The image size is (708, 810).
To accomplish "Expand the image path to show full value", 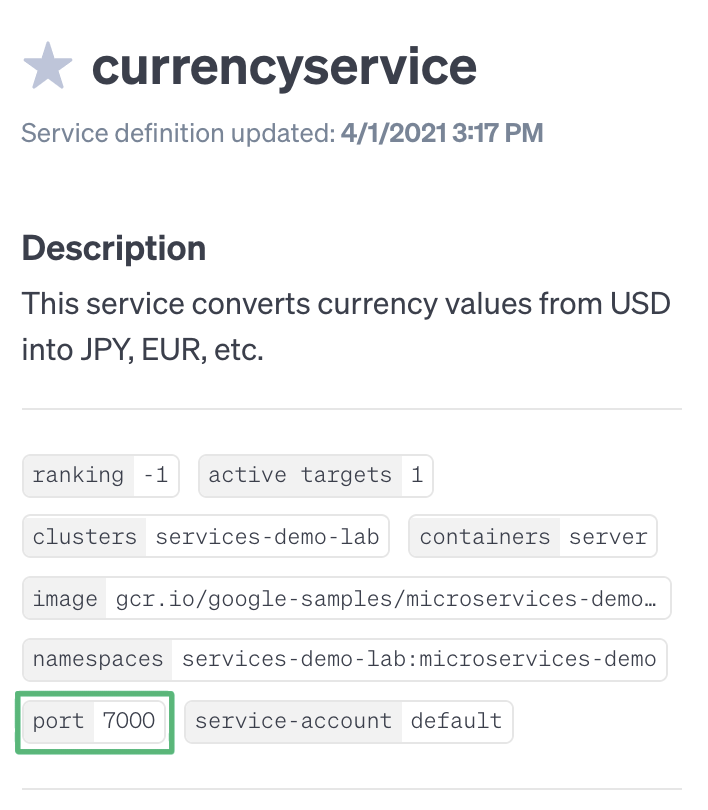I will 345,599.
